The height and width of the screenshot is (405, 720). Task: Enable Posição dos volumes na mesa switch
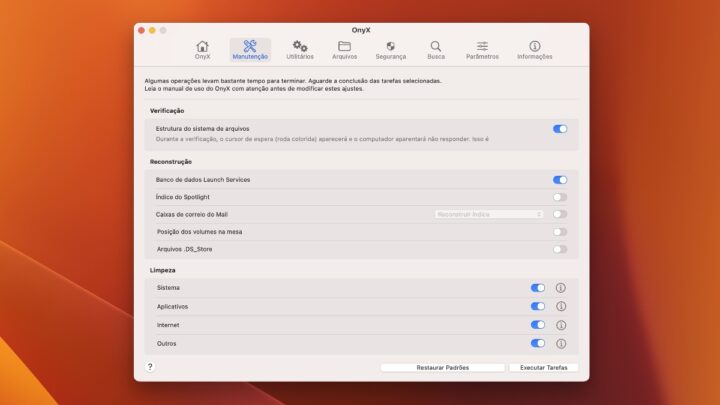560,232
